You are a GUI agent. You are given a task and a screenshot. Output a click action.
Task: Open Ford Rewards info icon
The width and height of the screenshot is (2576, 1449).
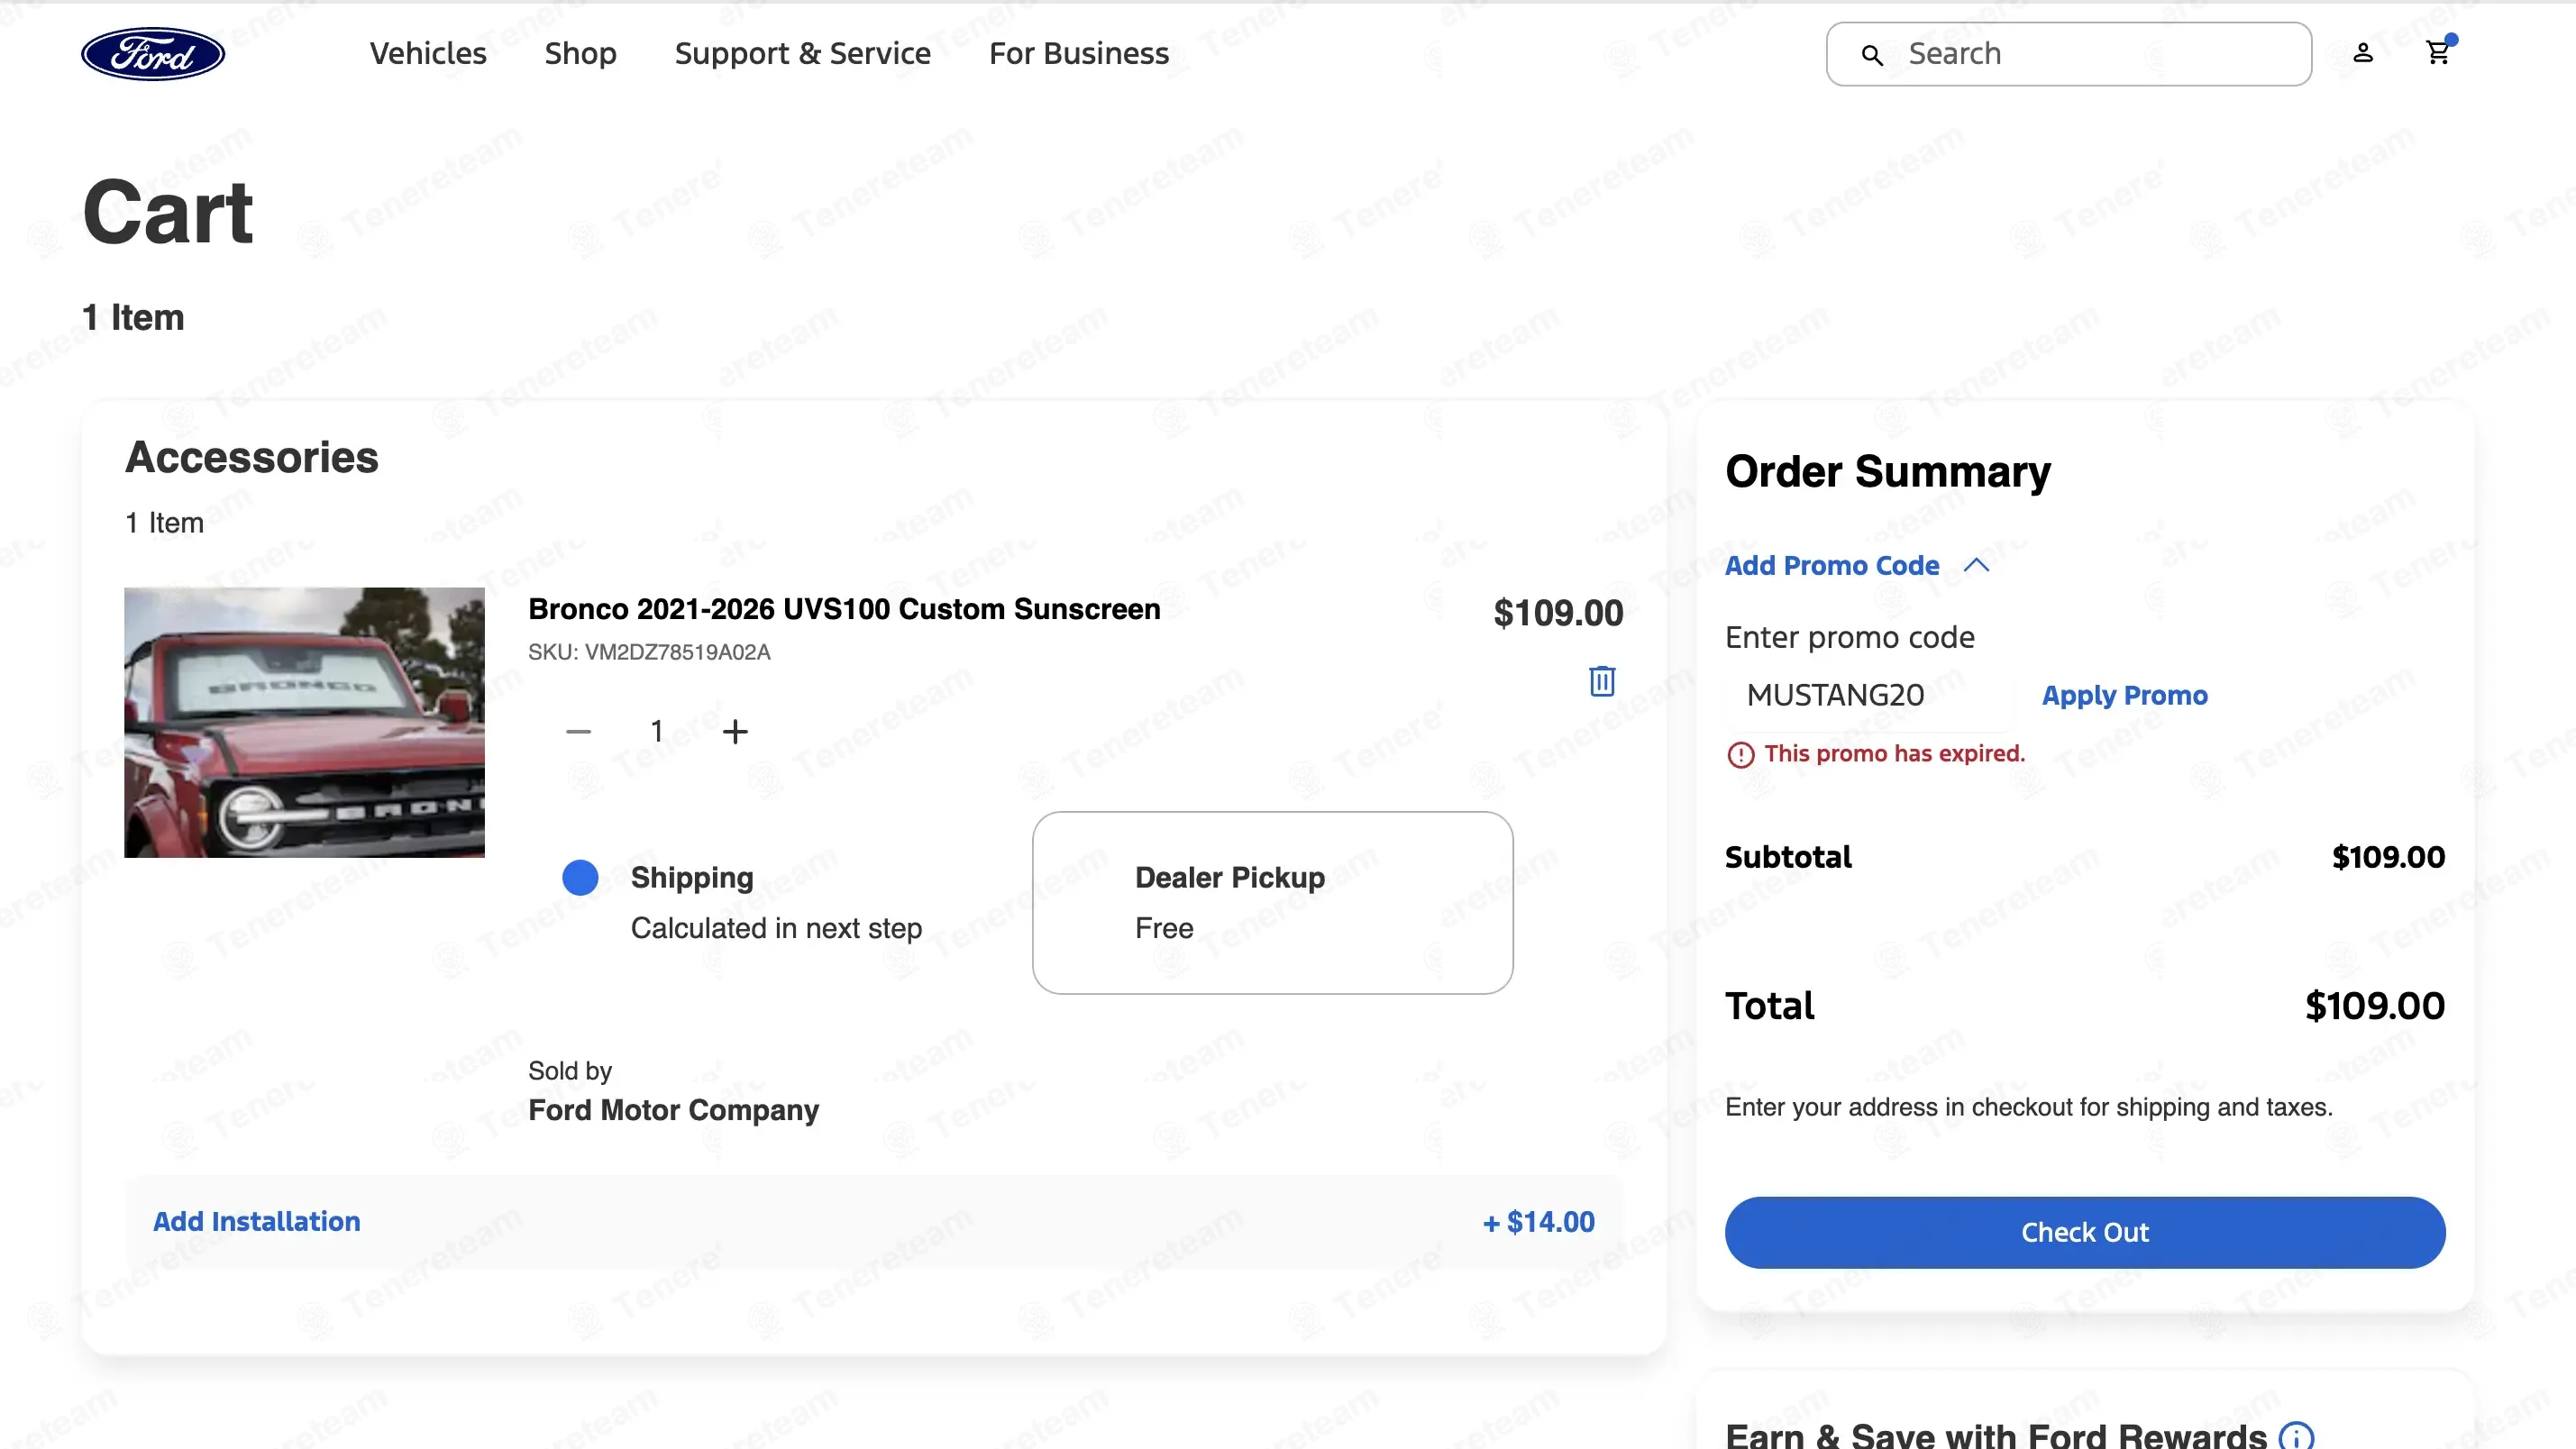[2296, 1436]
